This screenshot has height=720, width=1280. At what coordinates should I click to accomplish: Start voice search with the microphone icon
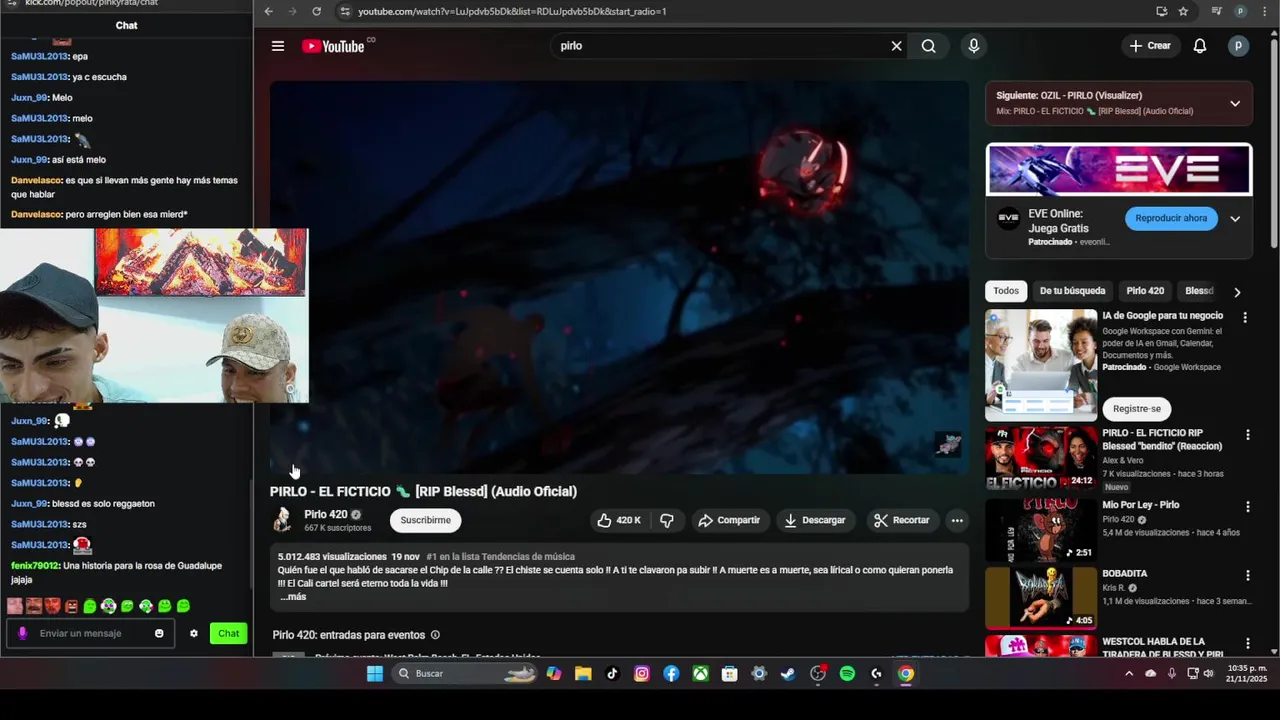pos(973,46)
